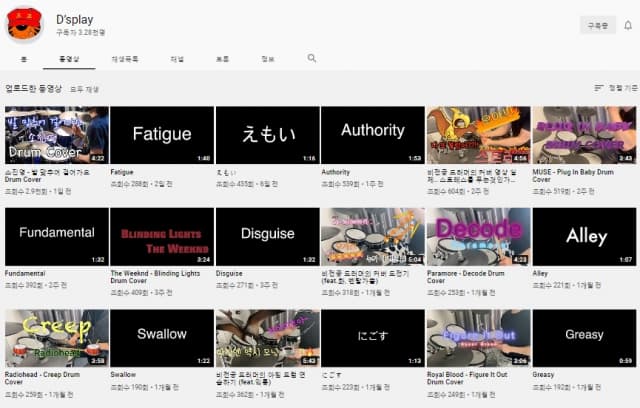Go to the channel Home tab

pyautogui.click(x=24, y=59)
